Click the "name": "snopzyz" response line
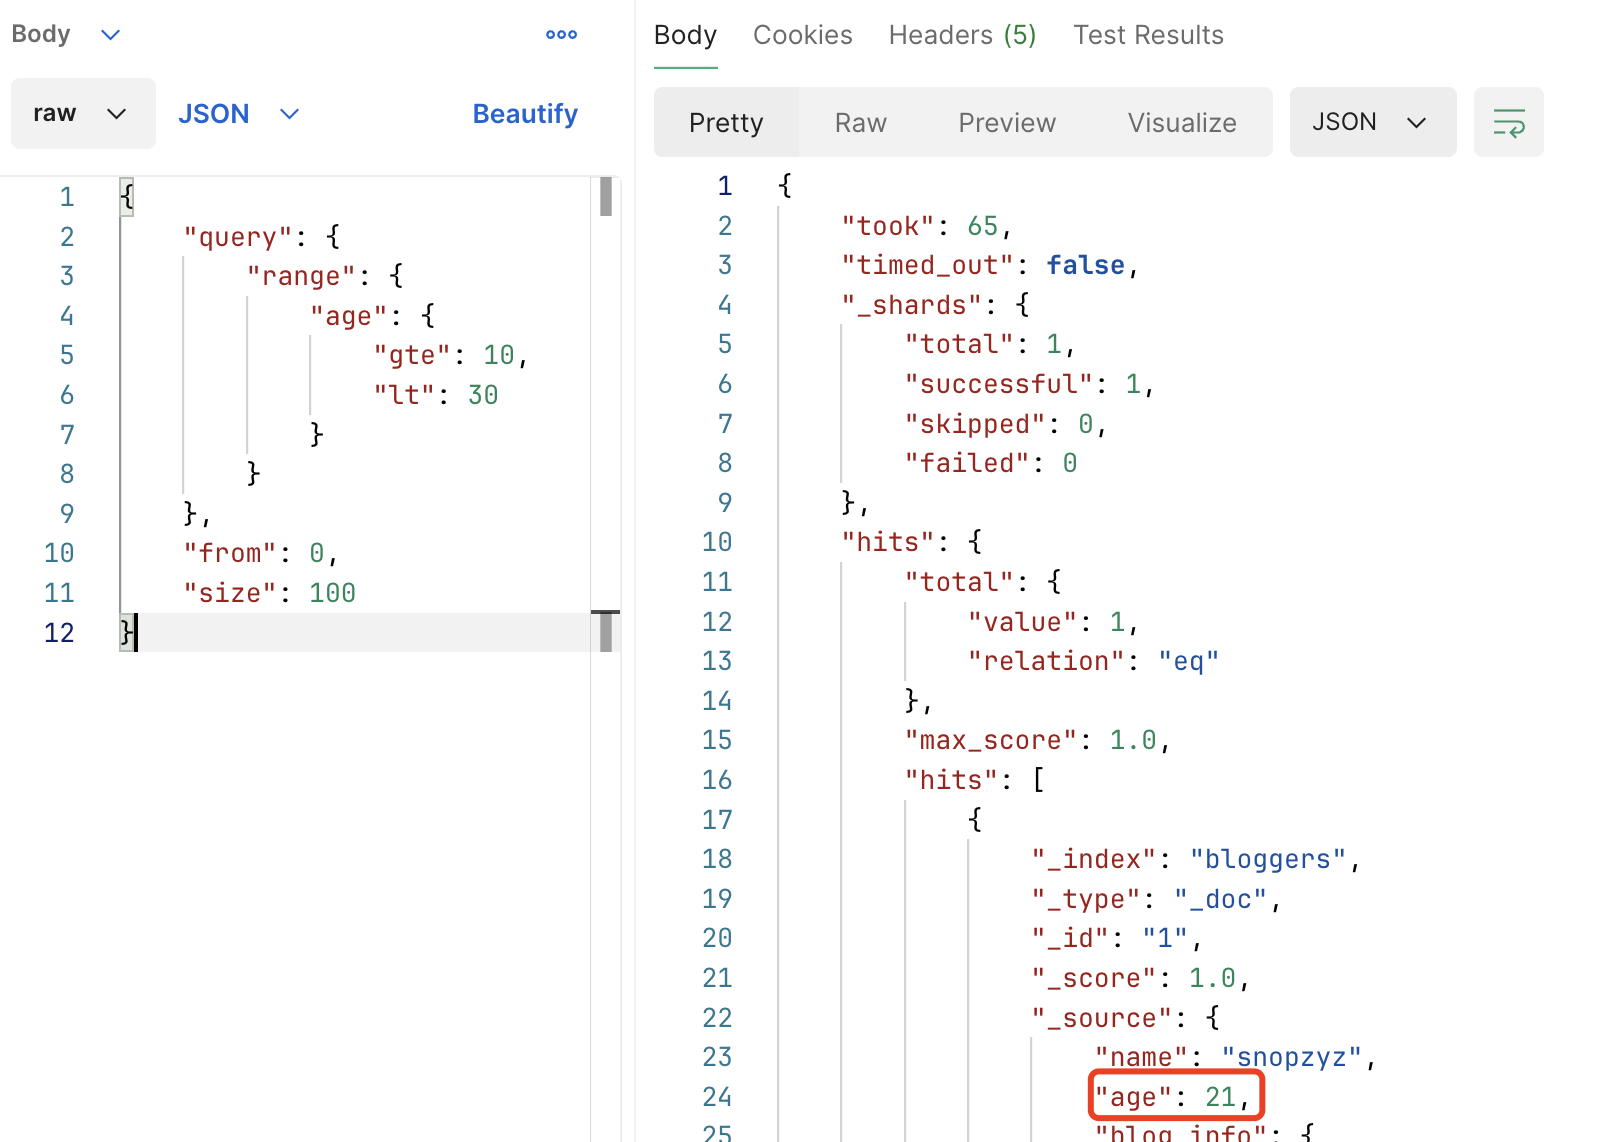This screenshot has height=1142, width=1610. pos(1236,1057)
